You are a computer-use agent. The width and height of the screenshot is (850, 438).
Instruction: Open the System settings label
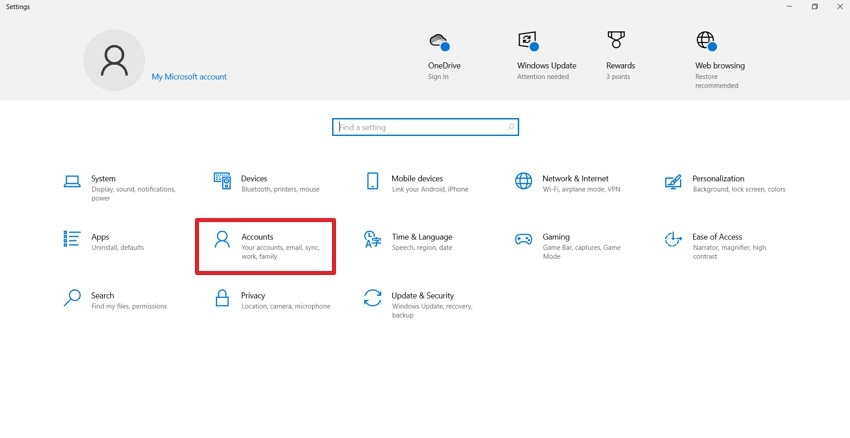103,178
